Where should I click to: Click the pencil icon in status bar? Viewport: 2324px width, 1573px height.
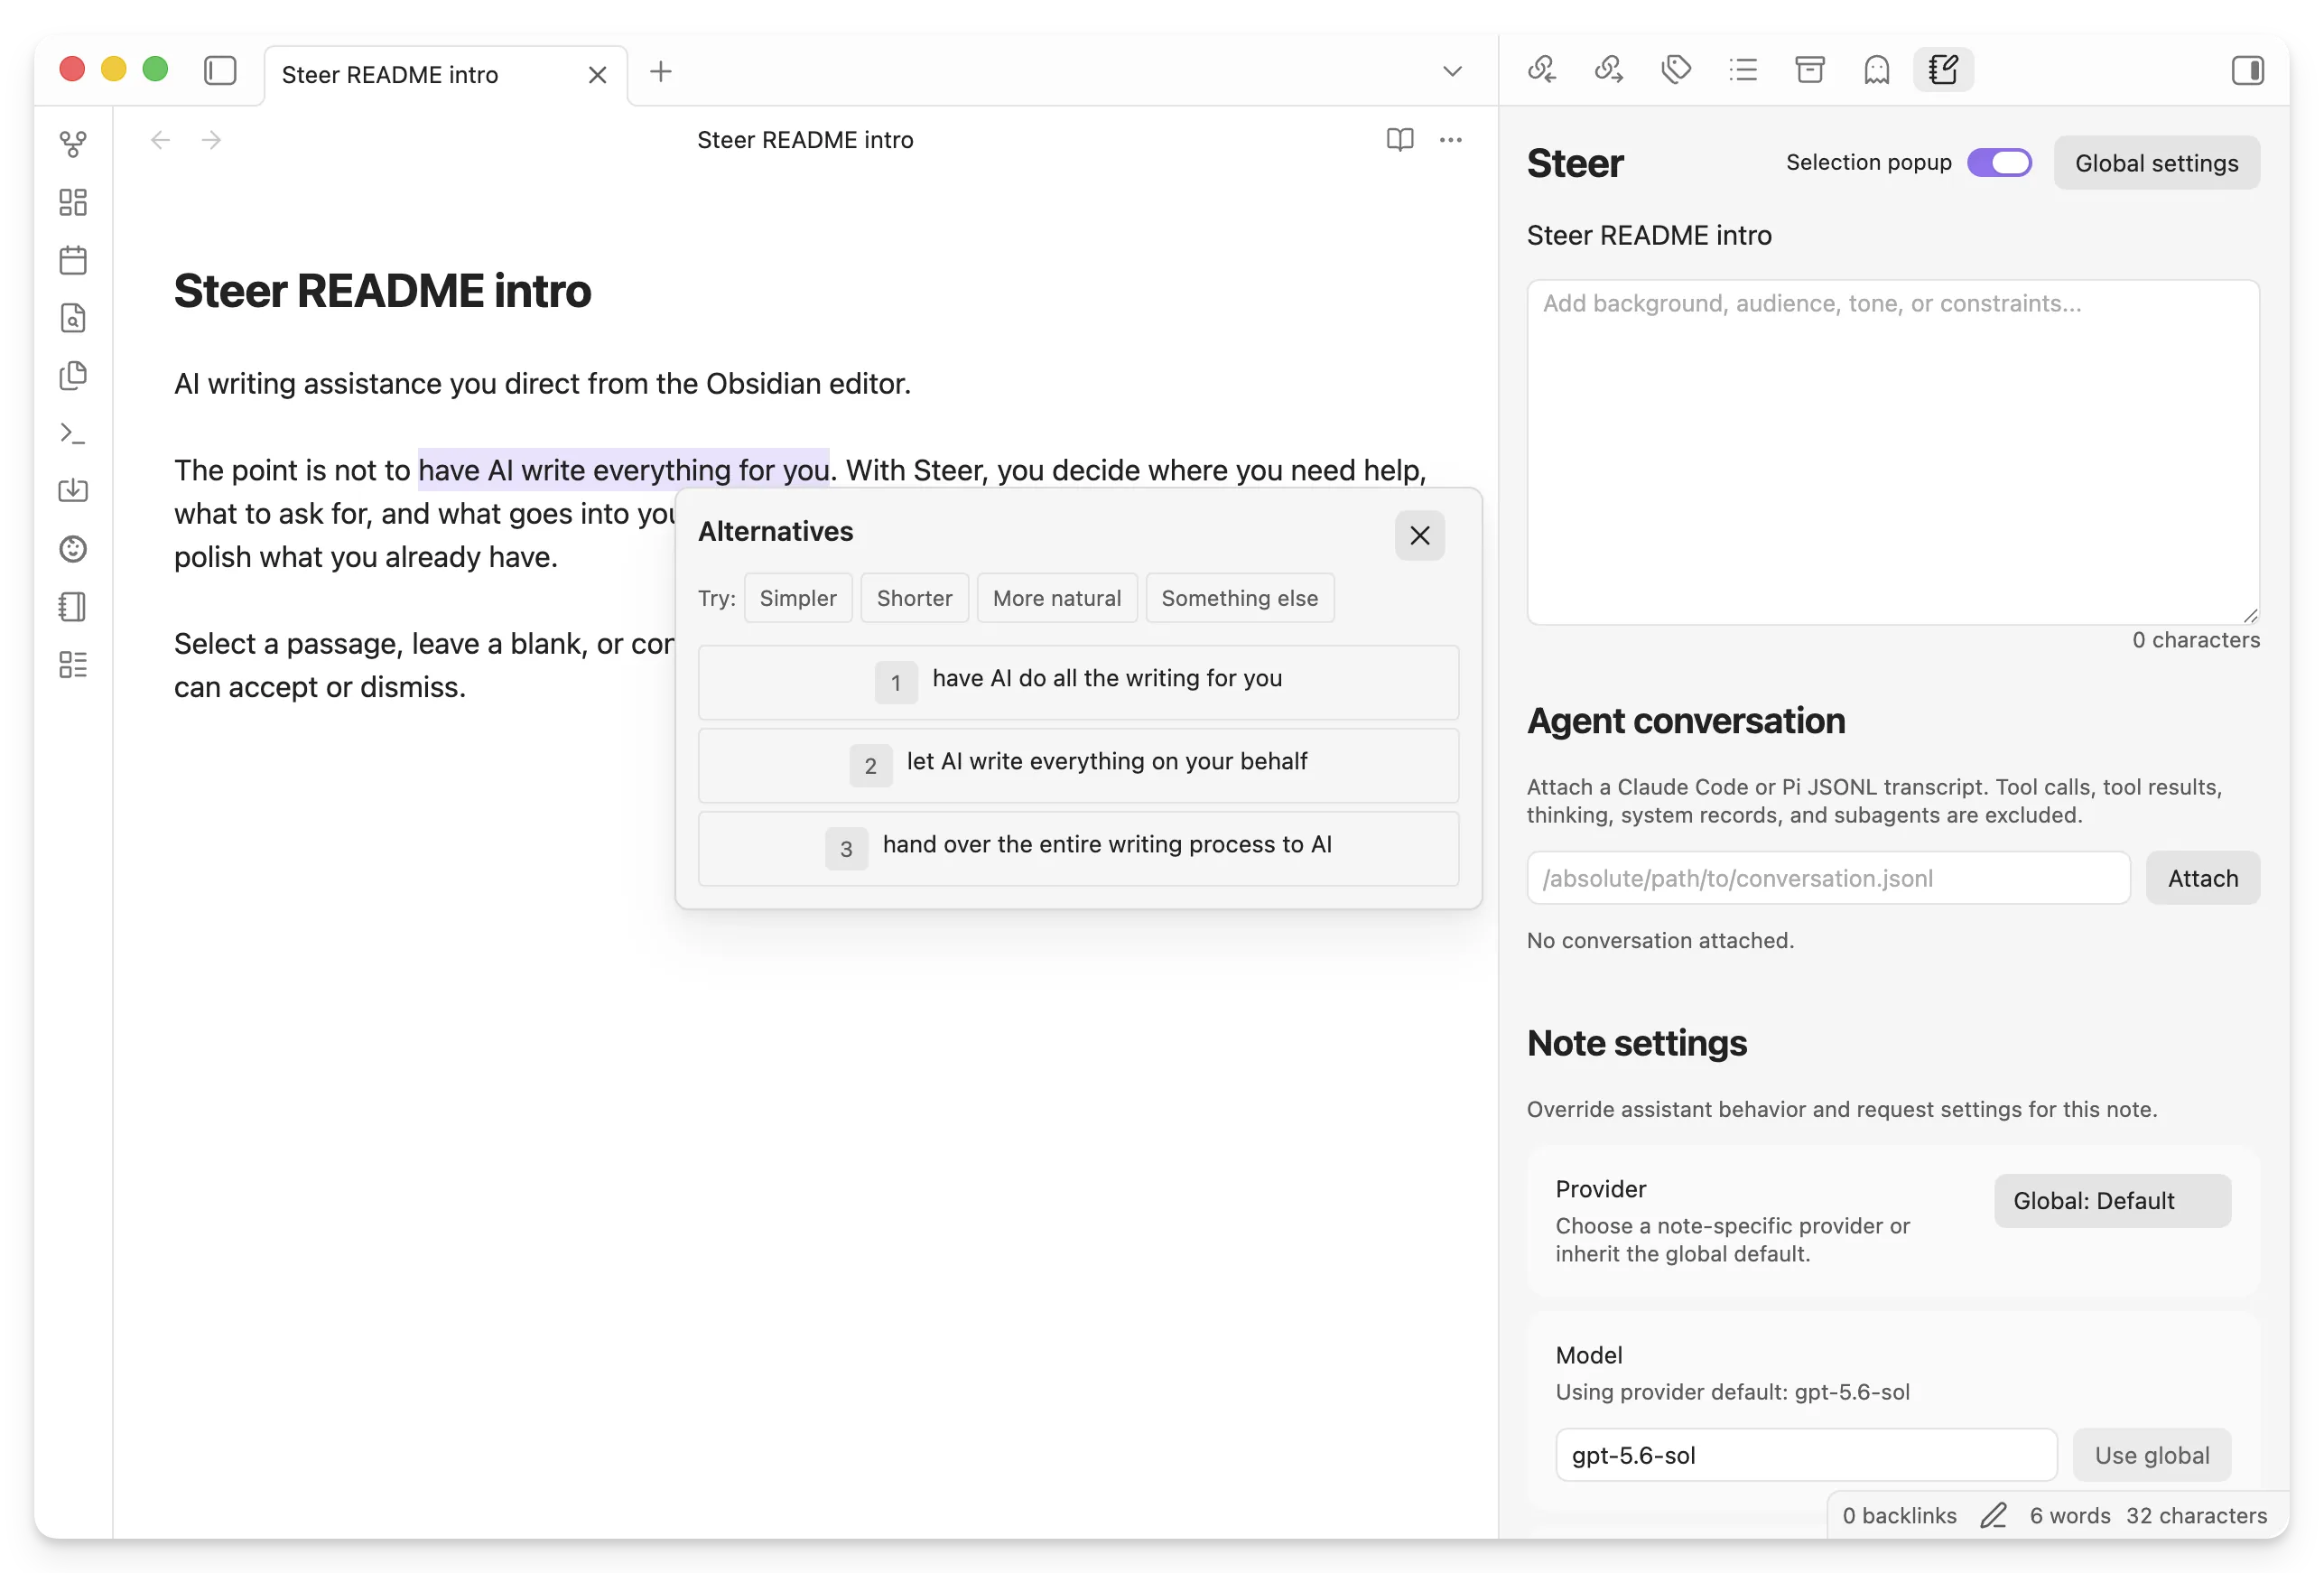tap(1993, 1516)
